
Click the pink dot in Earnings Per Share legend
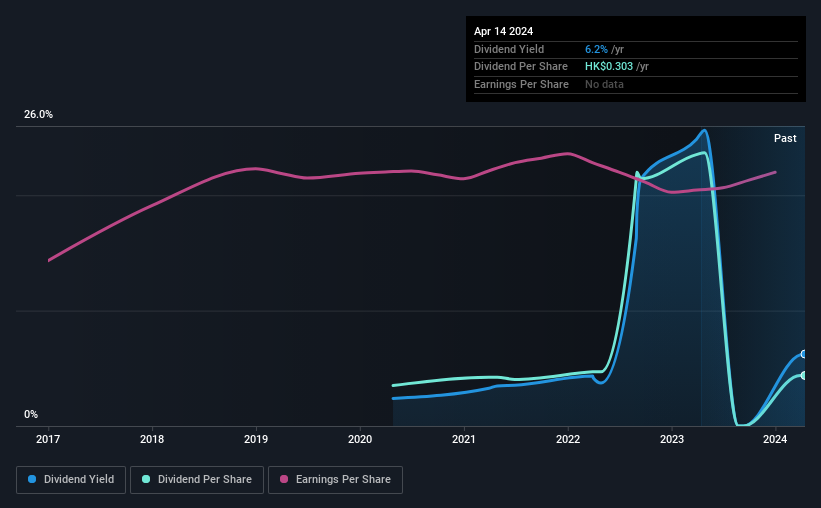[x=284, y=480]
